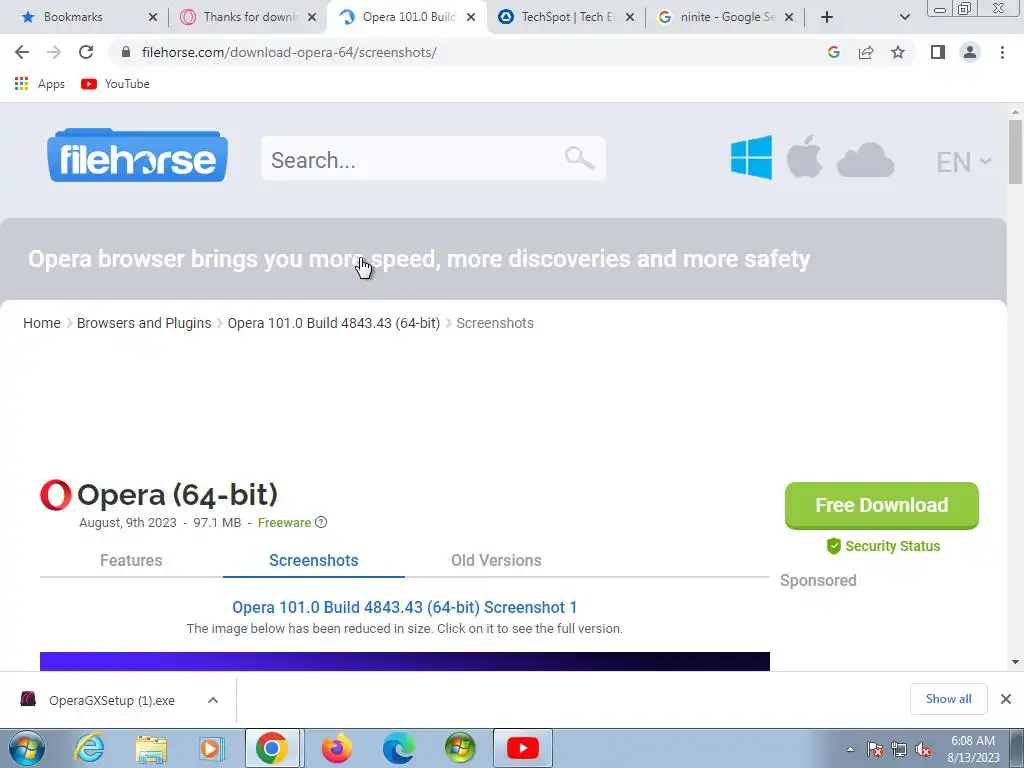Click the FileHorse logo

click(137, 155)
